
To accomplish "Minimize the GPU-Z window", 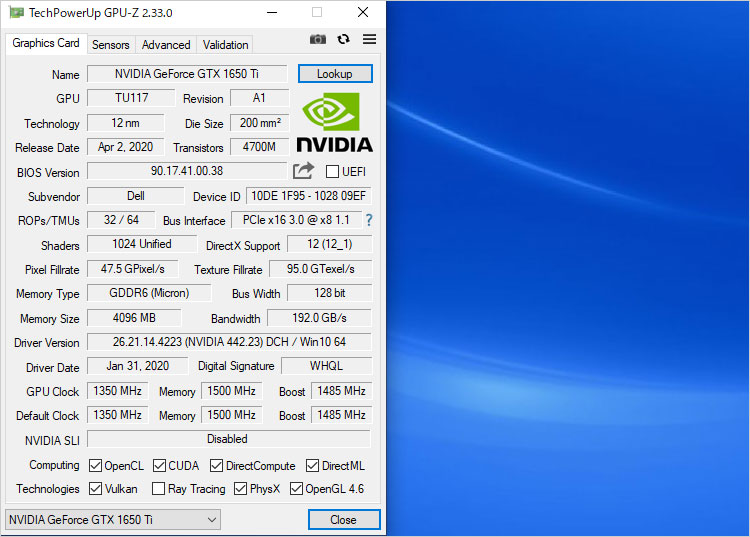I will (272, 12).
